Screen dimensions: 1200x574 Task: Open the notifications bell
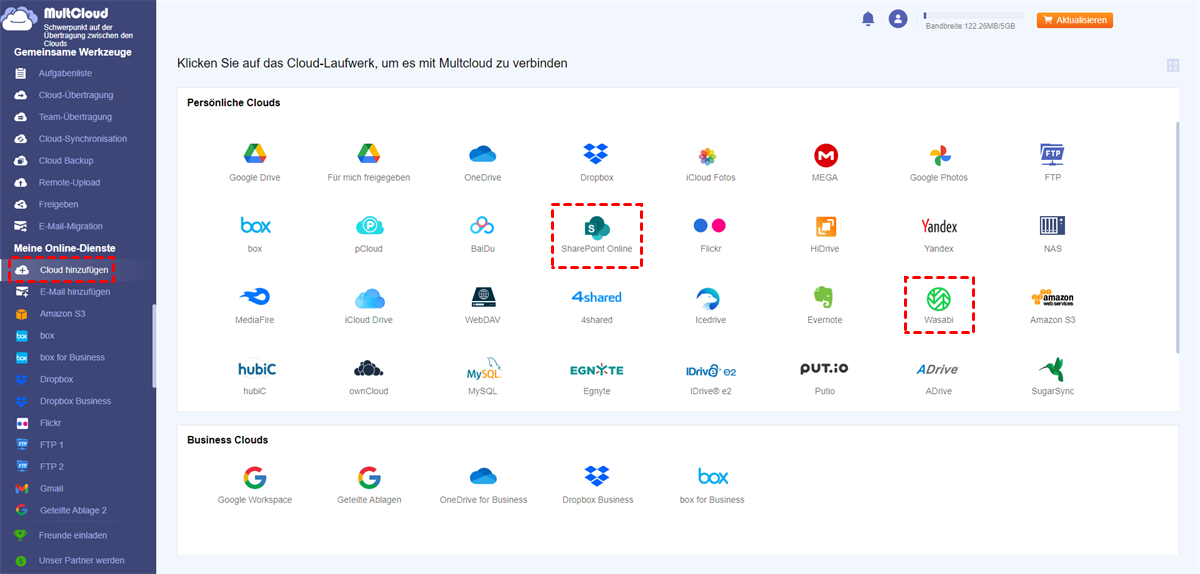tap(868, 19)
